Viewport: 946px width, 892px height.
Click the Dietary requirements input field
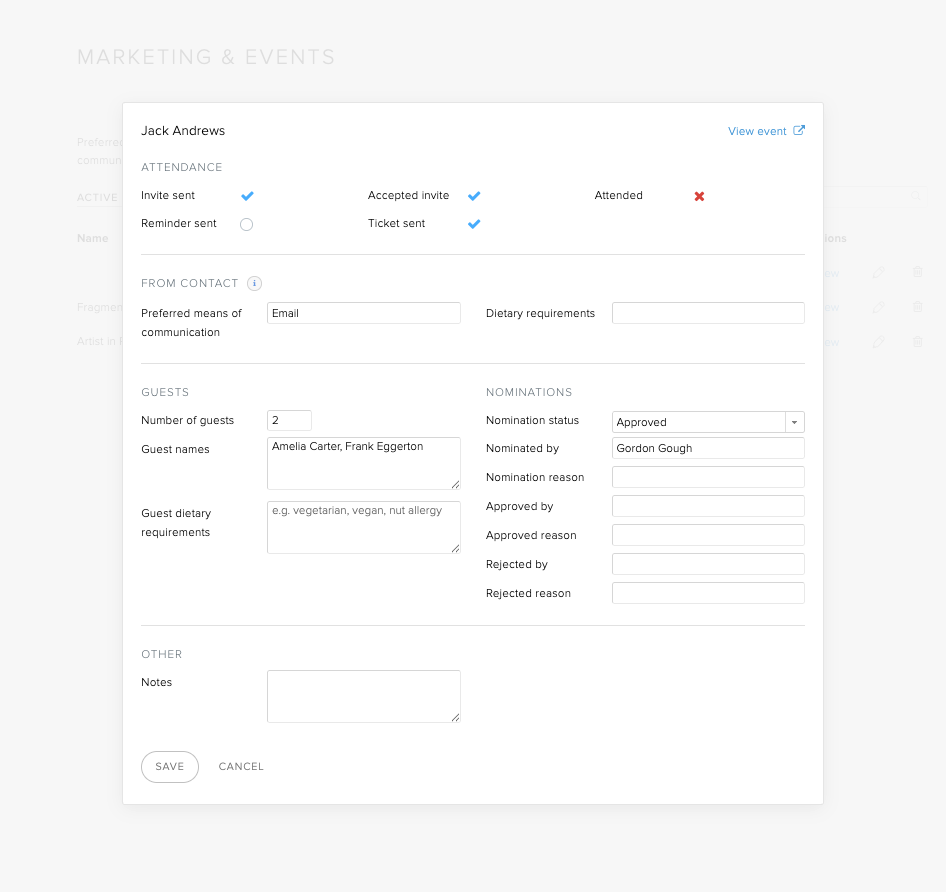pos(708,313)
